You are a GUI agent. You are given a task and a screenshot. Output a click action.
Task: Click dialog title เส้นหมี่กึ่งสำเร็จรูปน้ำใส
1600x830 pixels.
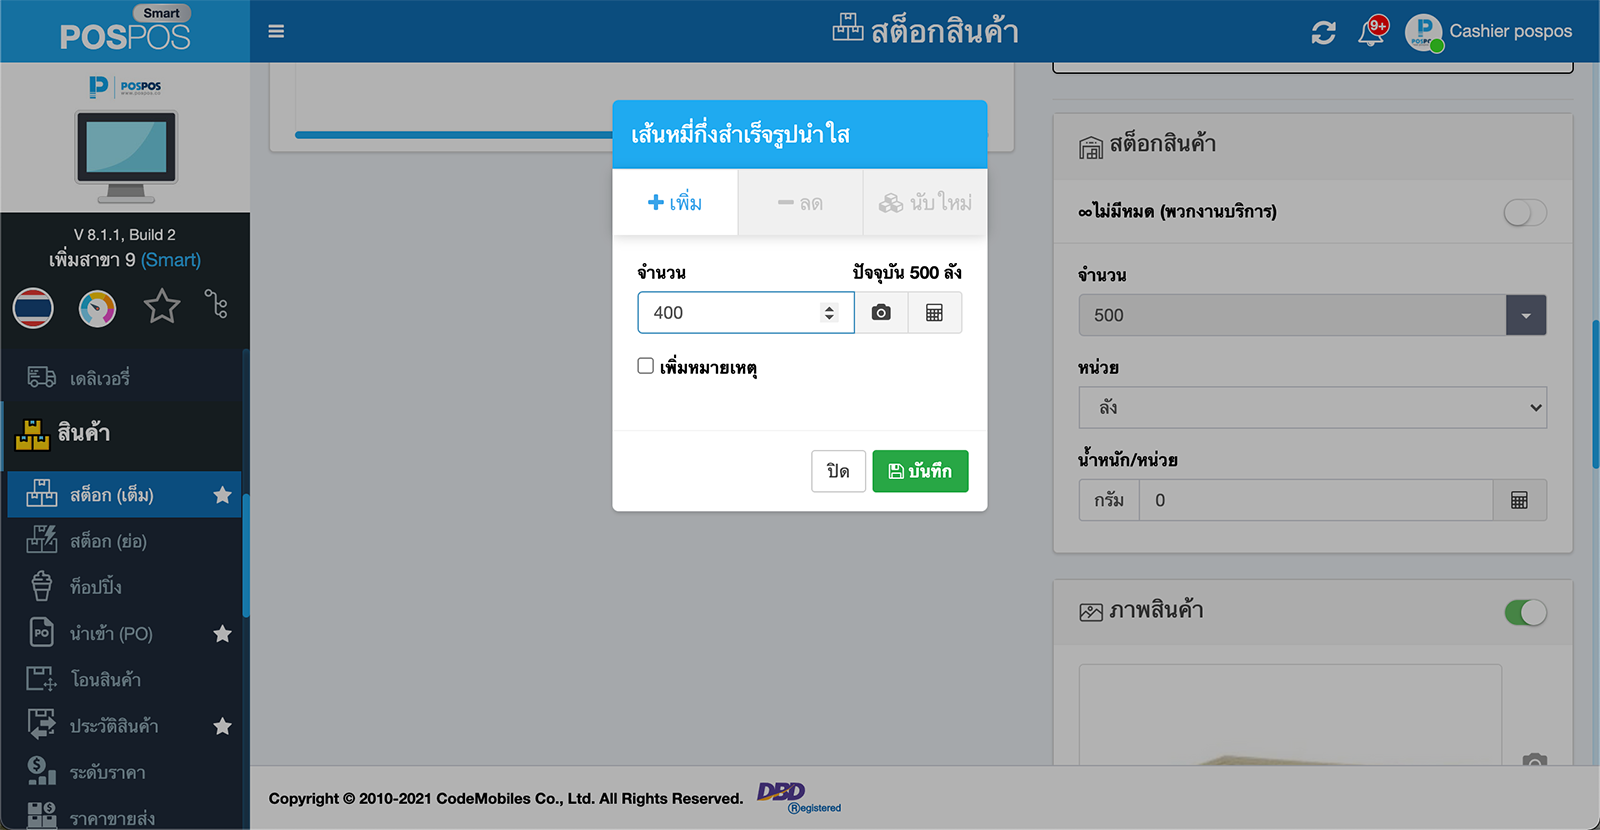tap(740, 134)
